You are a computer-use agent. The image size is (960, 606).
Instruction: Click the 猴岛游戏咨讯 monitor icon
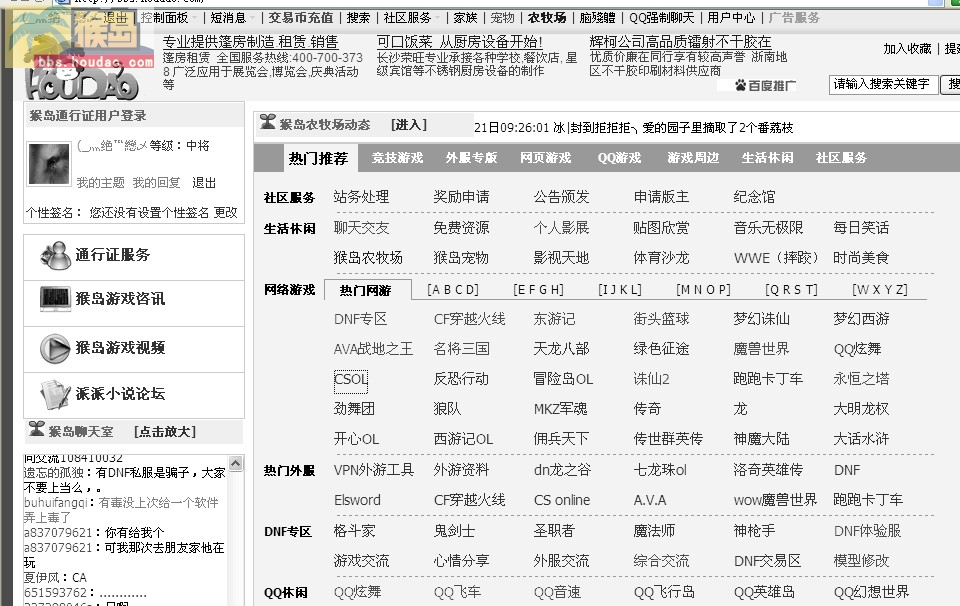(55, 299)
